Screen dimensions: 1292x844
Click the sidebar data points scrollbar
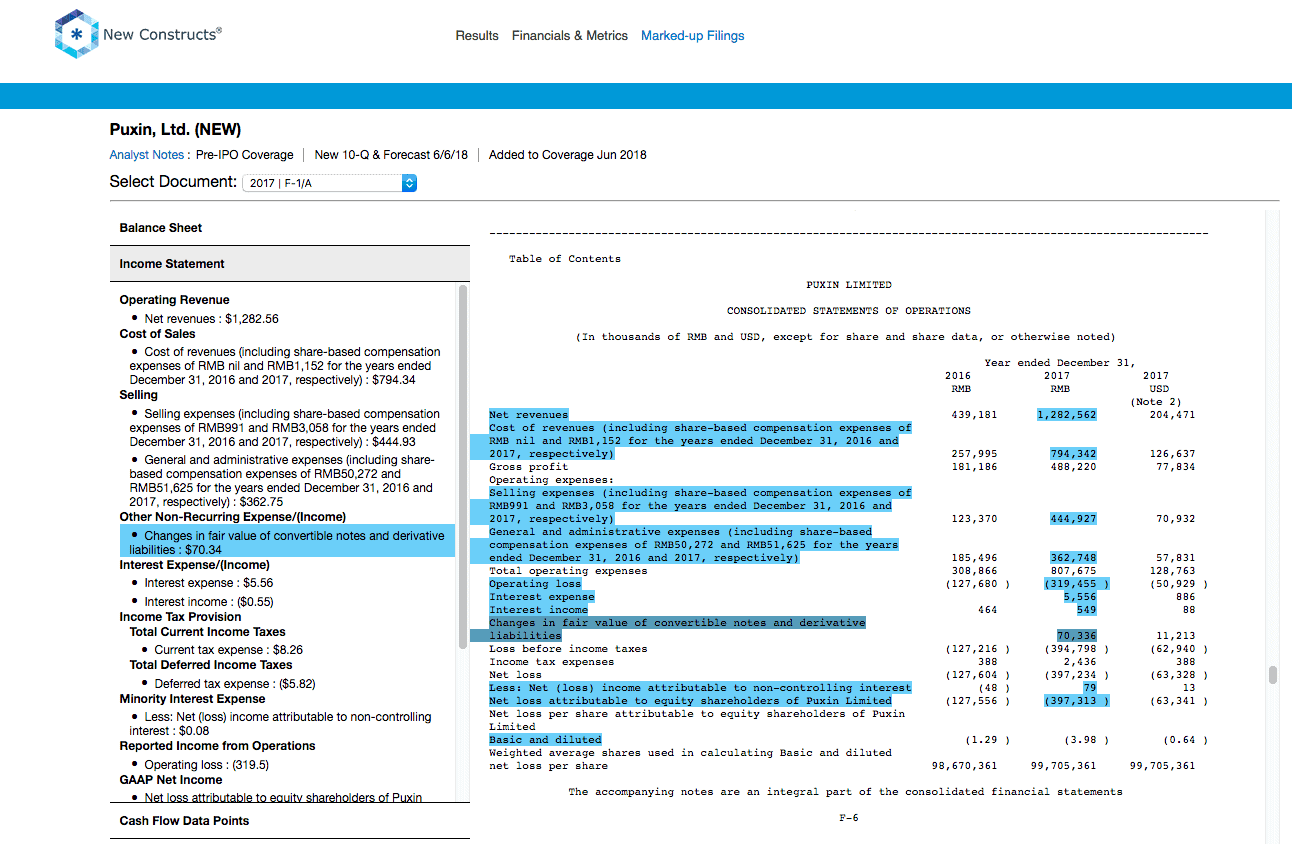point(463,467)
